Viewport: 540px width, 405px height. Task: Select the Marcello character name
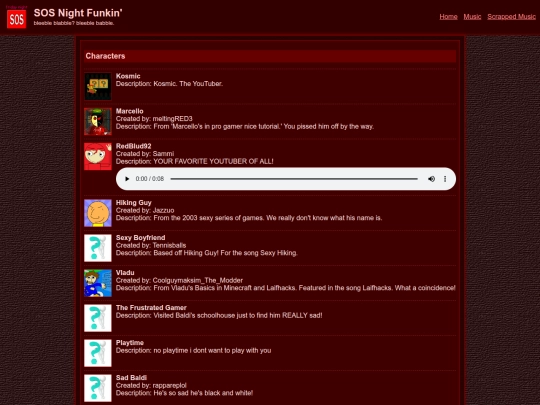pos(129,111)
